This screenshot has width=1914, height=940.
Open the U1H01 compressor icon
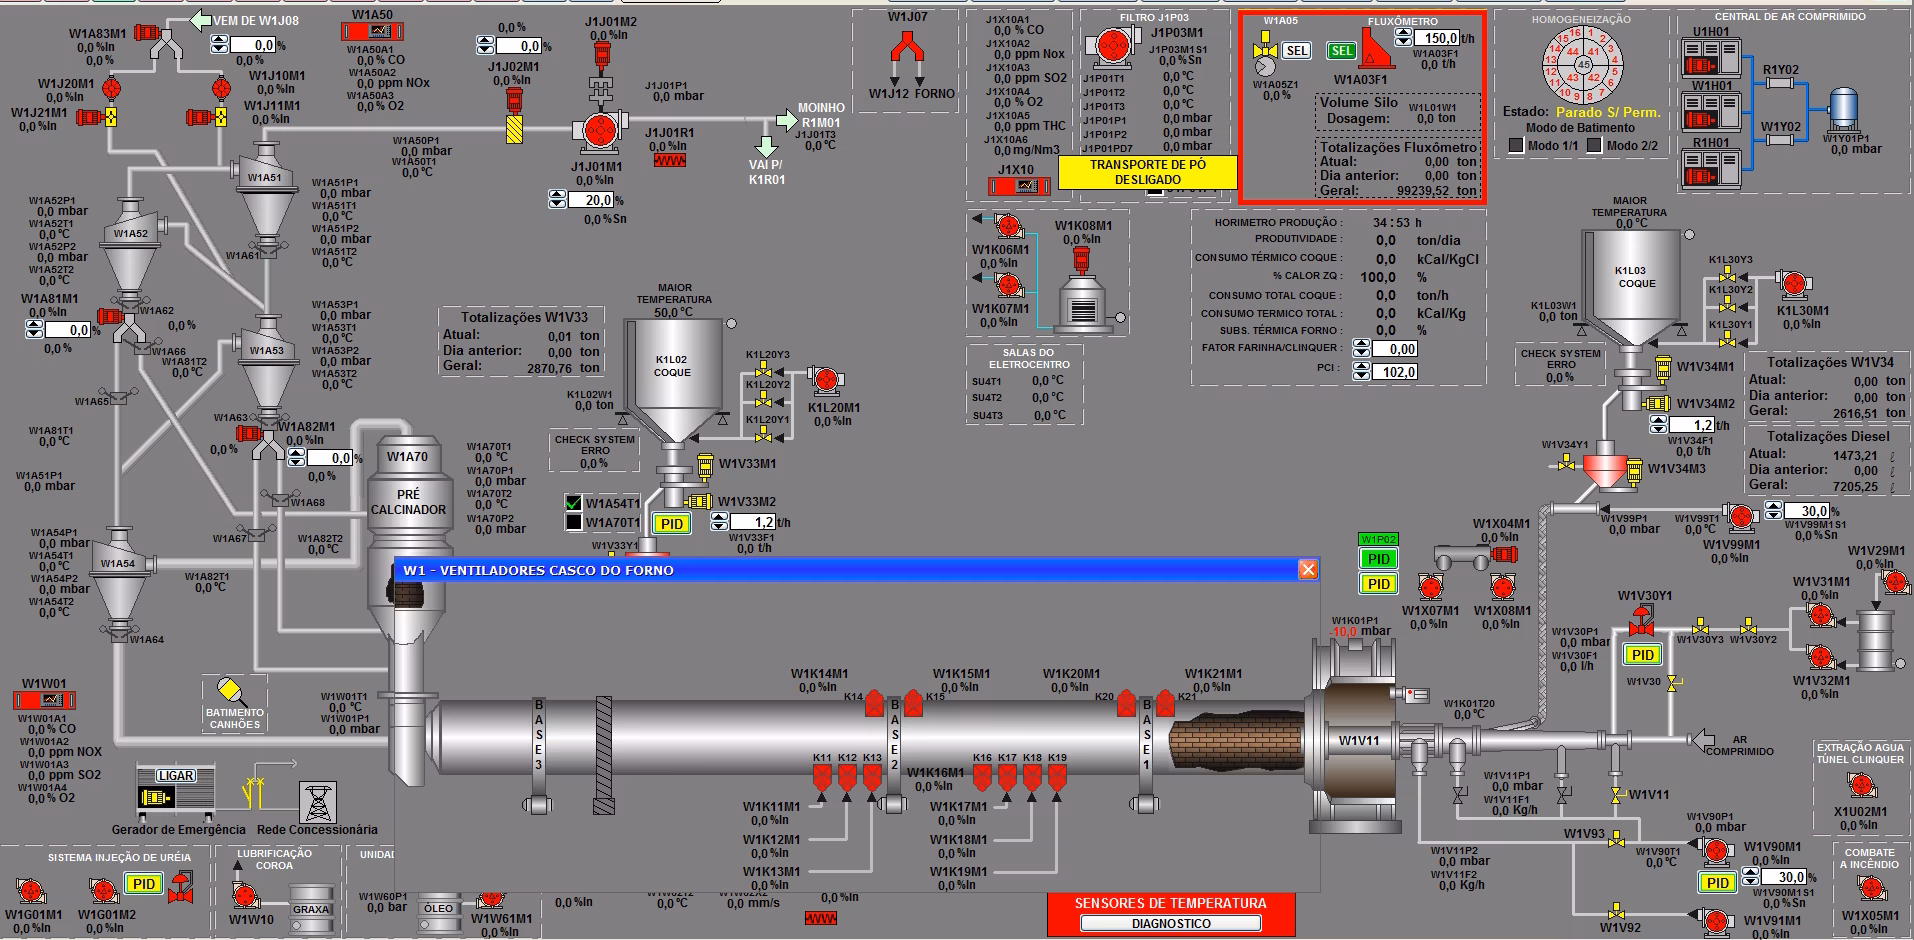[x=1712, y=57]
